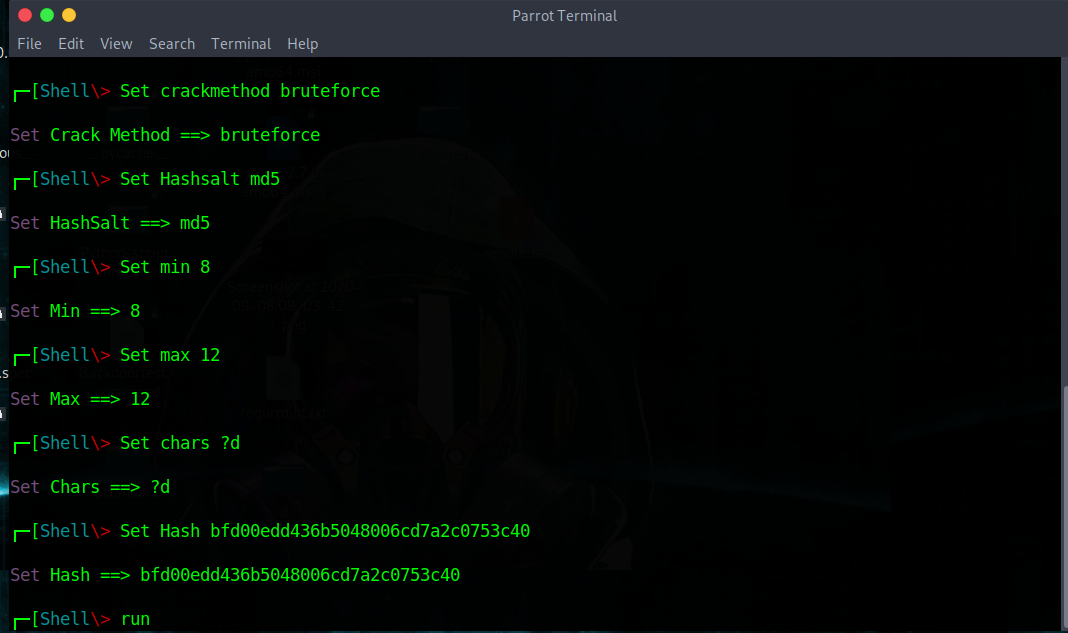
Task: Open the Help menu
Action: point(302,44)
